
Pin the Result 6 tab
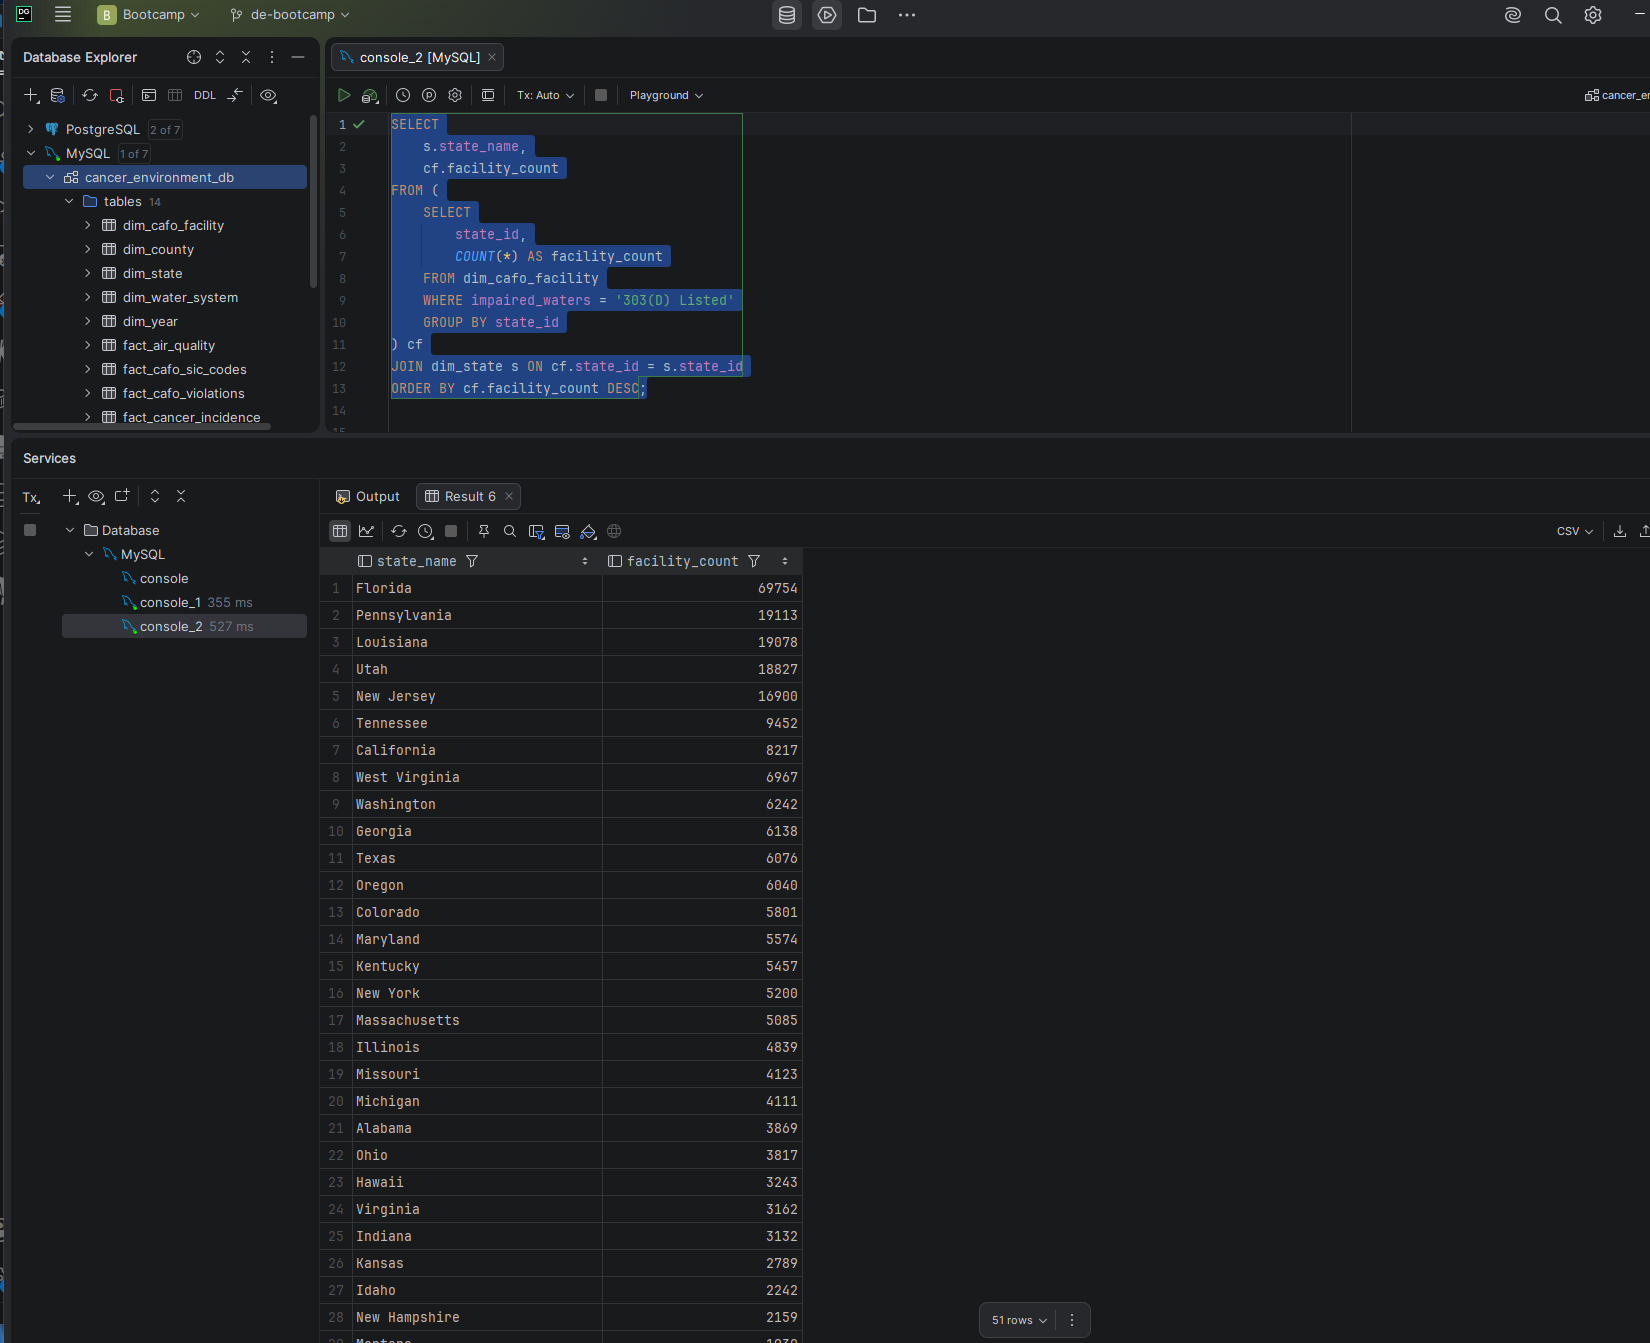coord(484,531)
